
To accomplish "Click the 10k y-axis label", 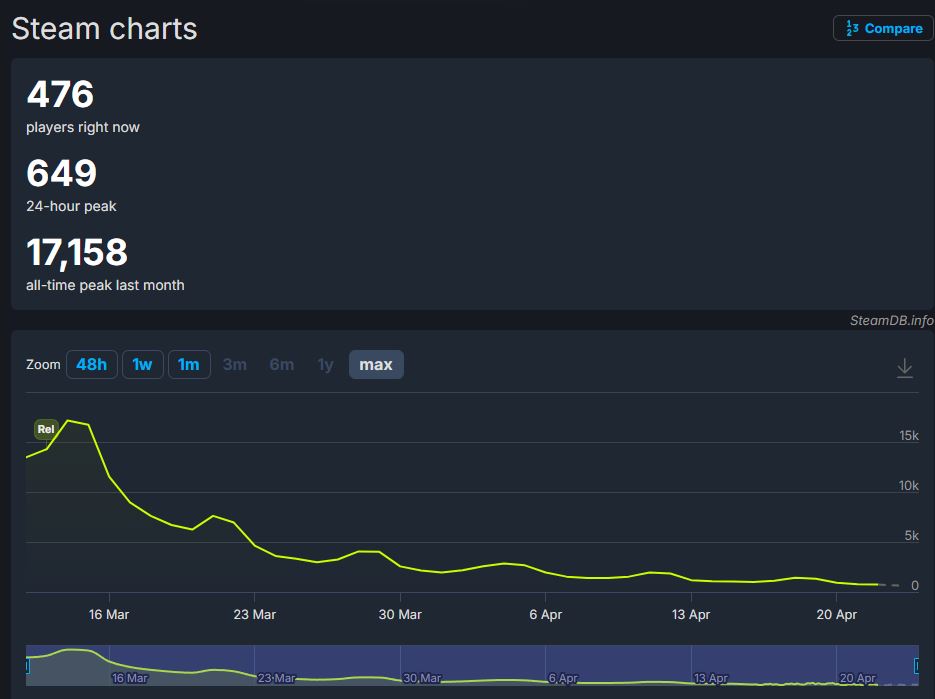I will [x=909, y=486].
